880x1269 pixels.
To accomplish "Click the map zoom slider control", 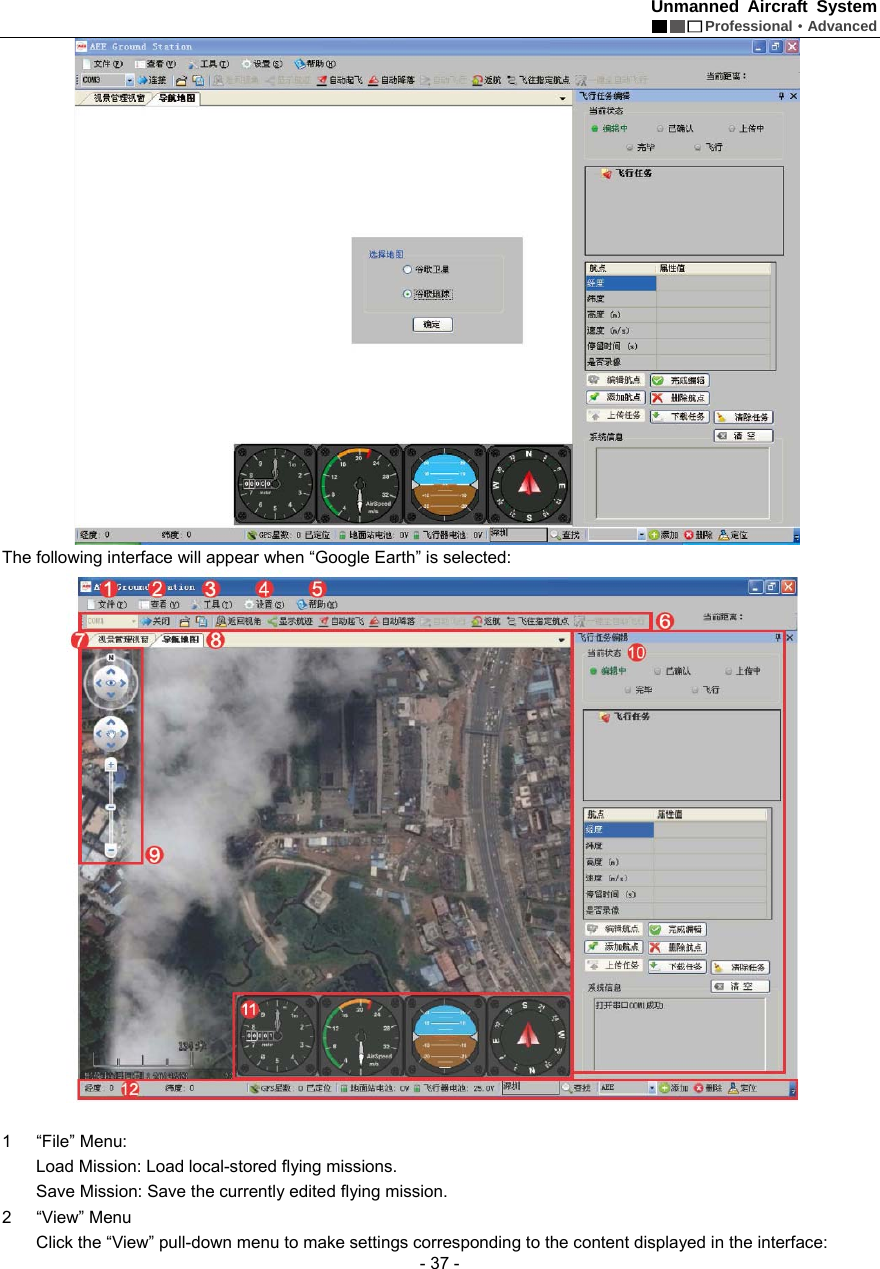I will click(x=111, y=807).
